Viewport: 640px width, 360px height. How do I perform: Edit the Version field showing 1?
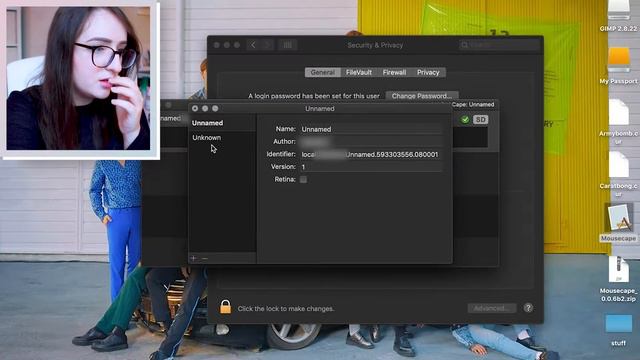click(371, 167)
